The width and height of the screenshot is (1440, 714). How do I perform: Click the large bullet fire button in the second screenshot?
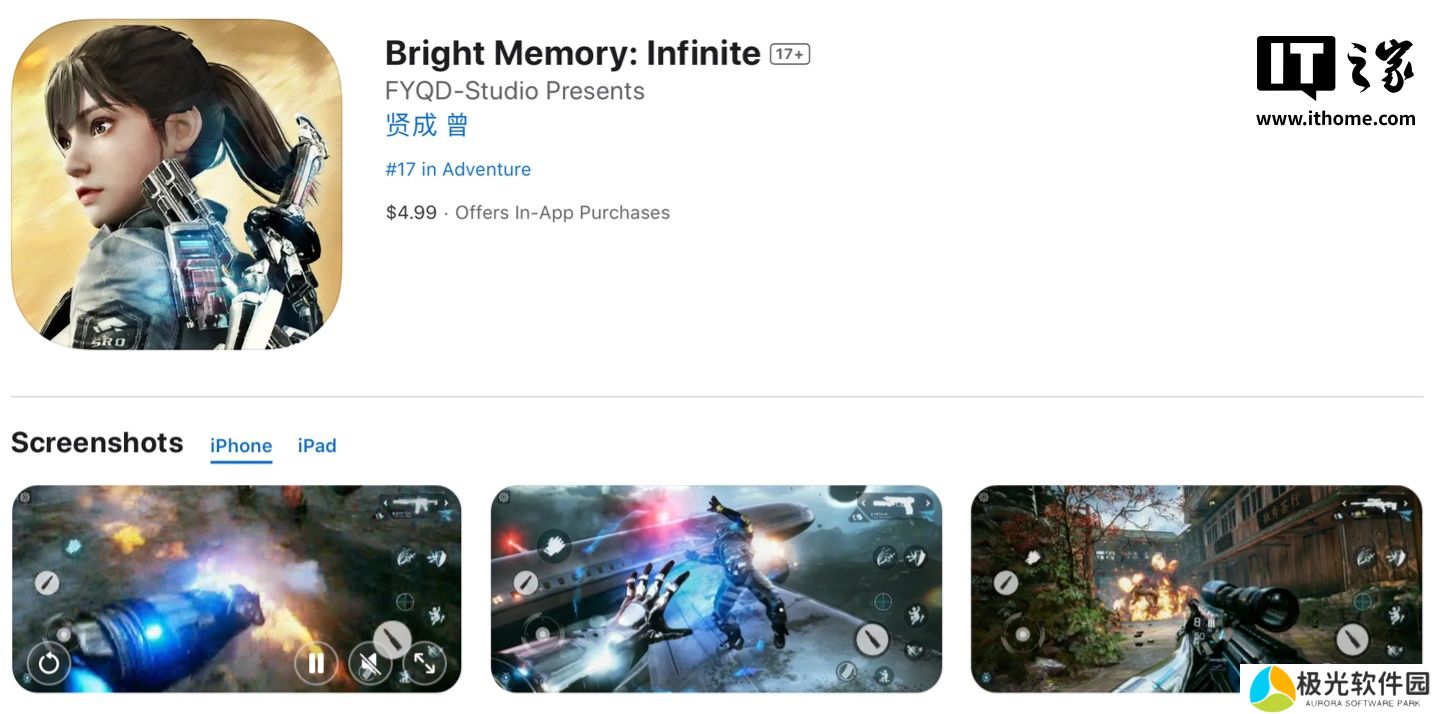click(x=872, y=639)
